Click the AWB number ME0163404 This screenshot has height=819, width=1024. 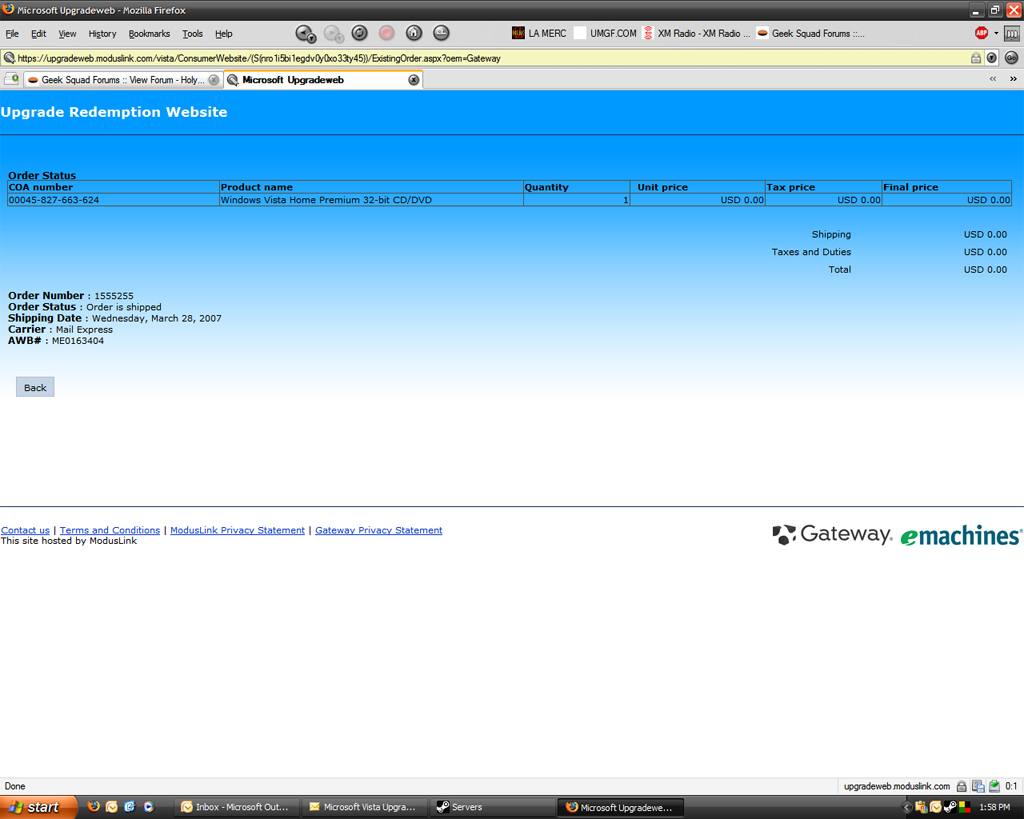[x=78, y=341]
